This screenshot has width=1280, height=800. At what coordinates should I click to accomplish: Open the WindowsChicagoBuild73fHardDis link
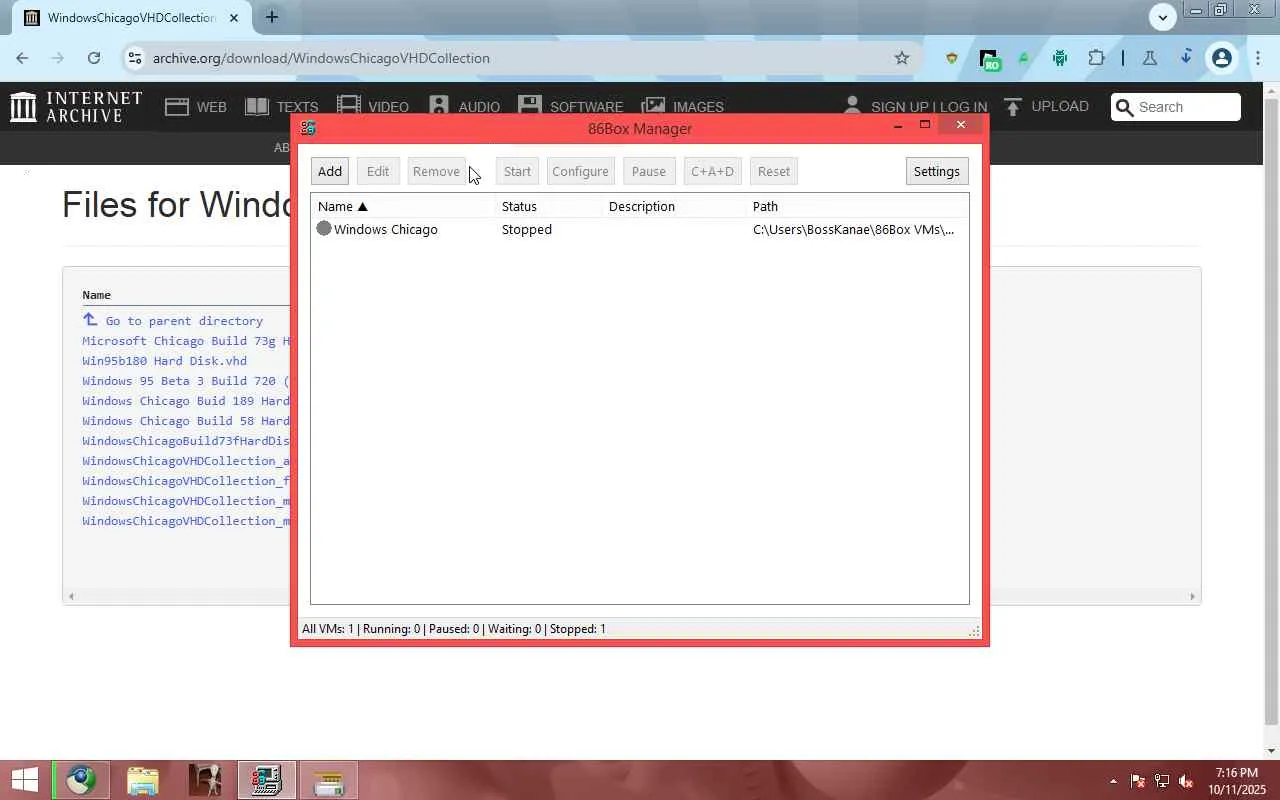point(186,441)
